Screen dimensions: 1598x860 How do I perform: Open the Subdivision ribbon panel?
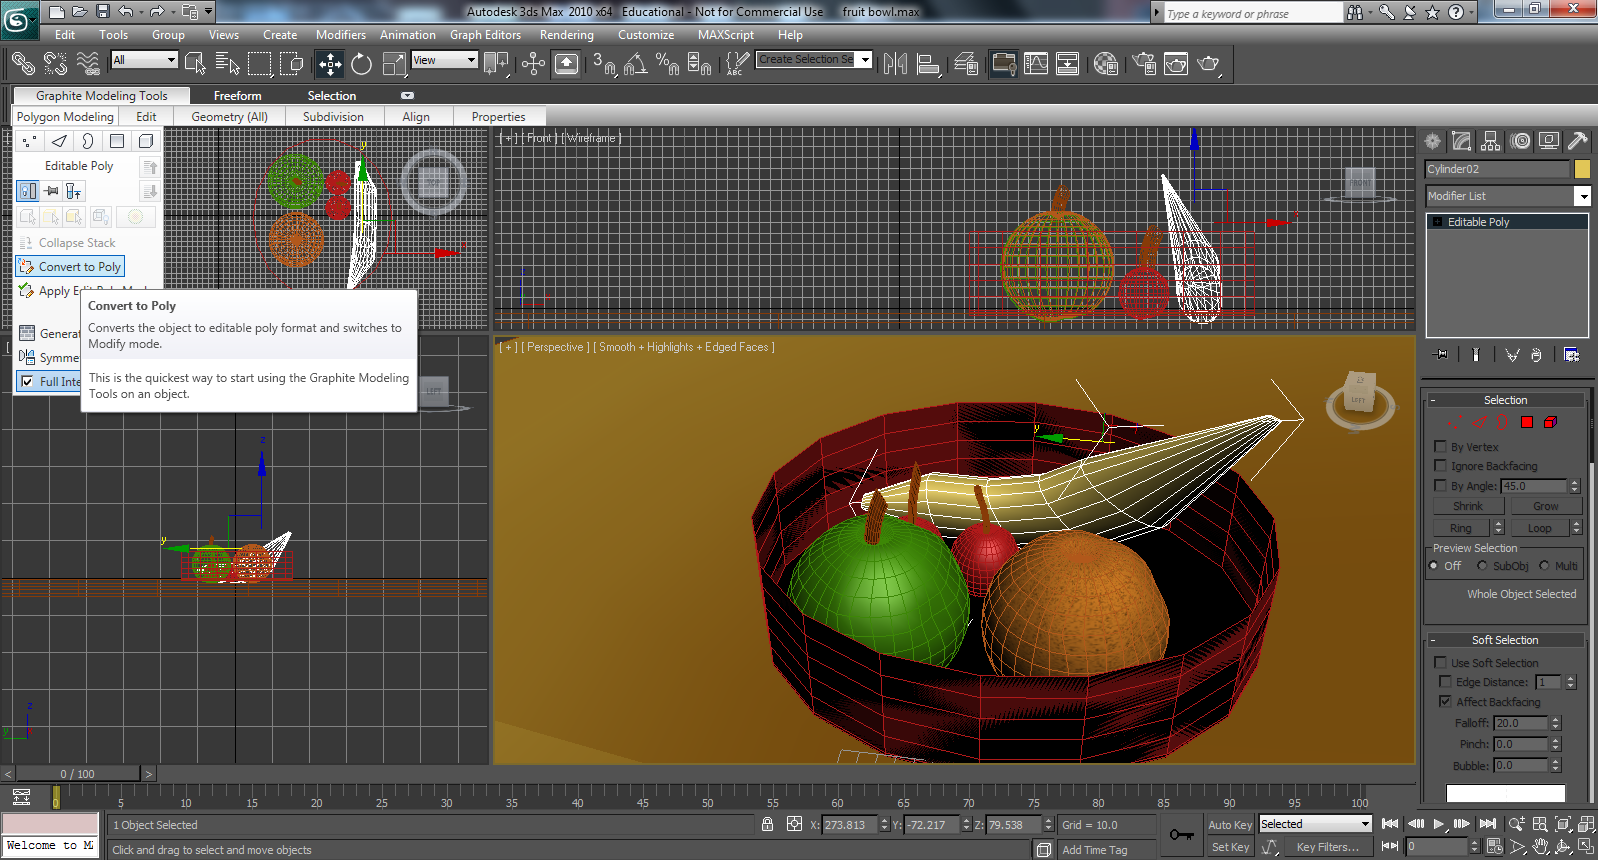[333, 117]
